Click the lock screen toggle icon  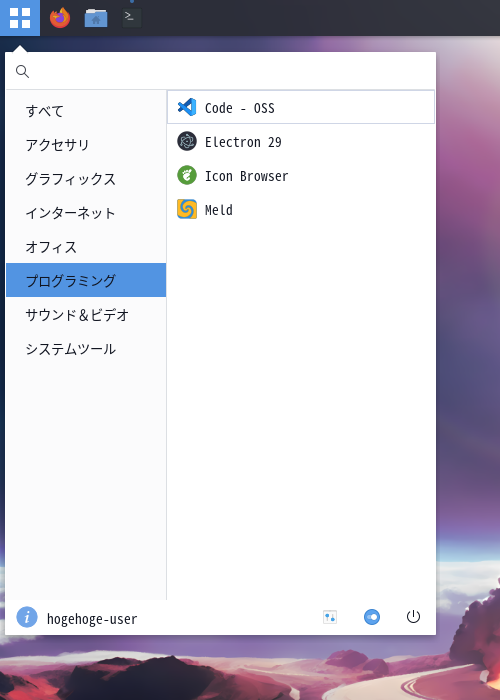coord(372,617)
